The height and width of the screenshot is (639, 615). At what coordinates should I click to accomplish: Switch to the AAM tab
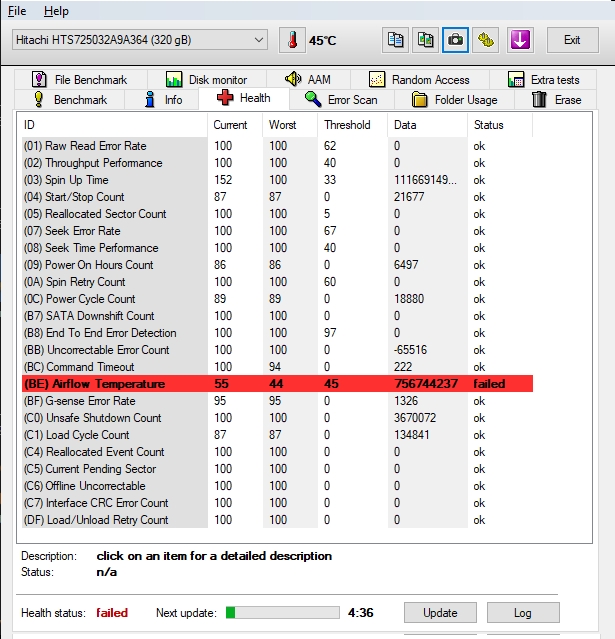(308, 79)
